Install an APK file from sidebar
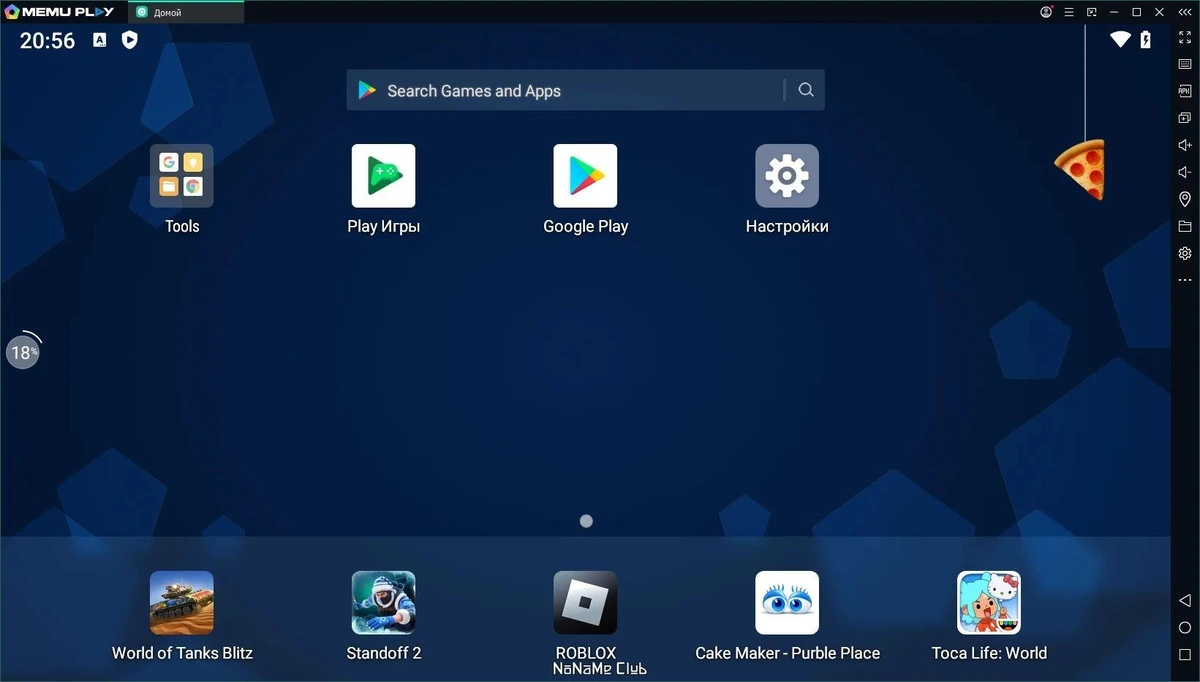1200x682 pixels. (x=1185, y=91)
